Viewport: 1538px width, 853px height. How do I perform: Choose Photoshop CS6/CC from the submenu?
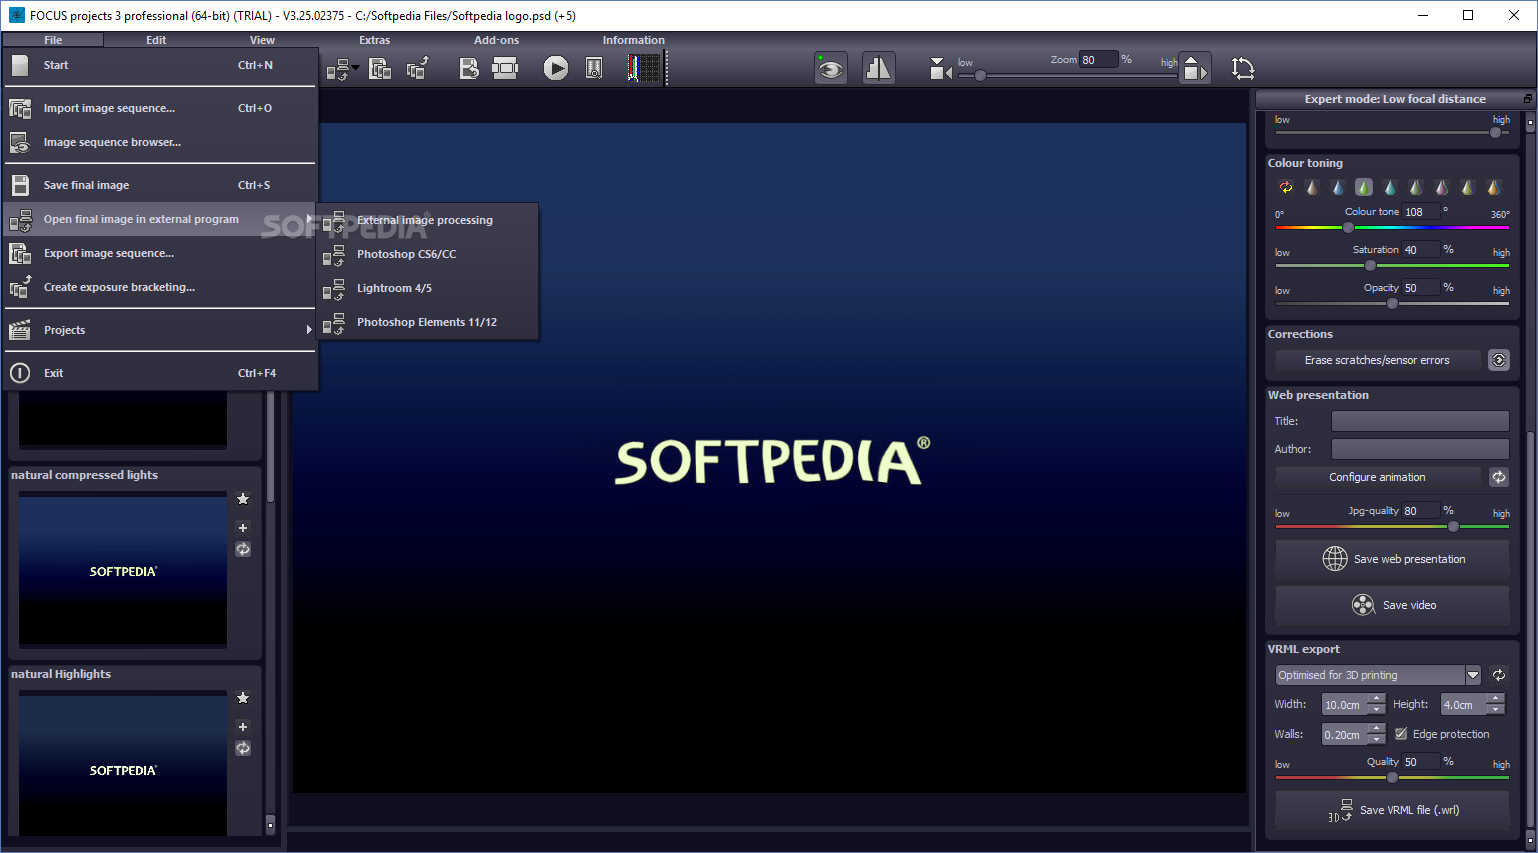coord(428,254)
